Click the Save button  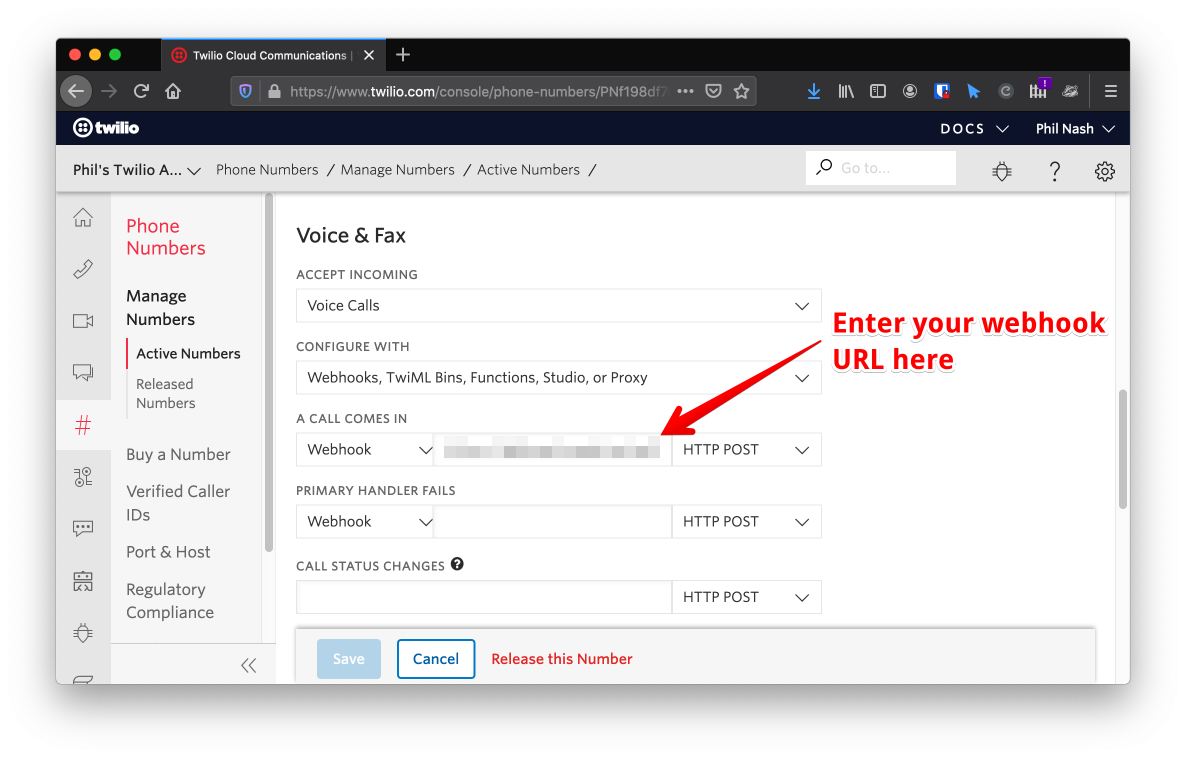pos(349,659)
